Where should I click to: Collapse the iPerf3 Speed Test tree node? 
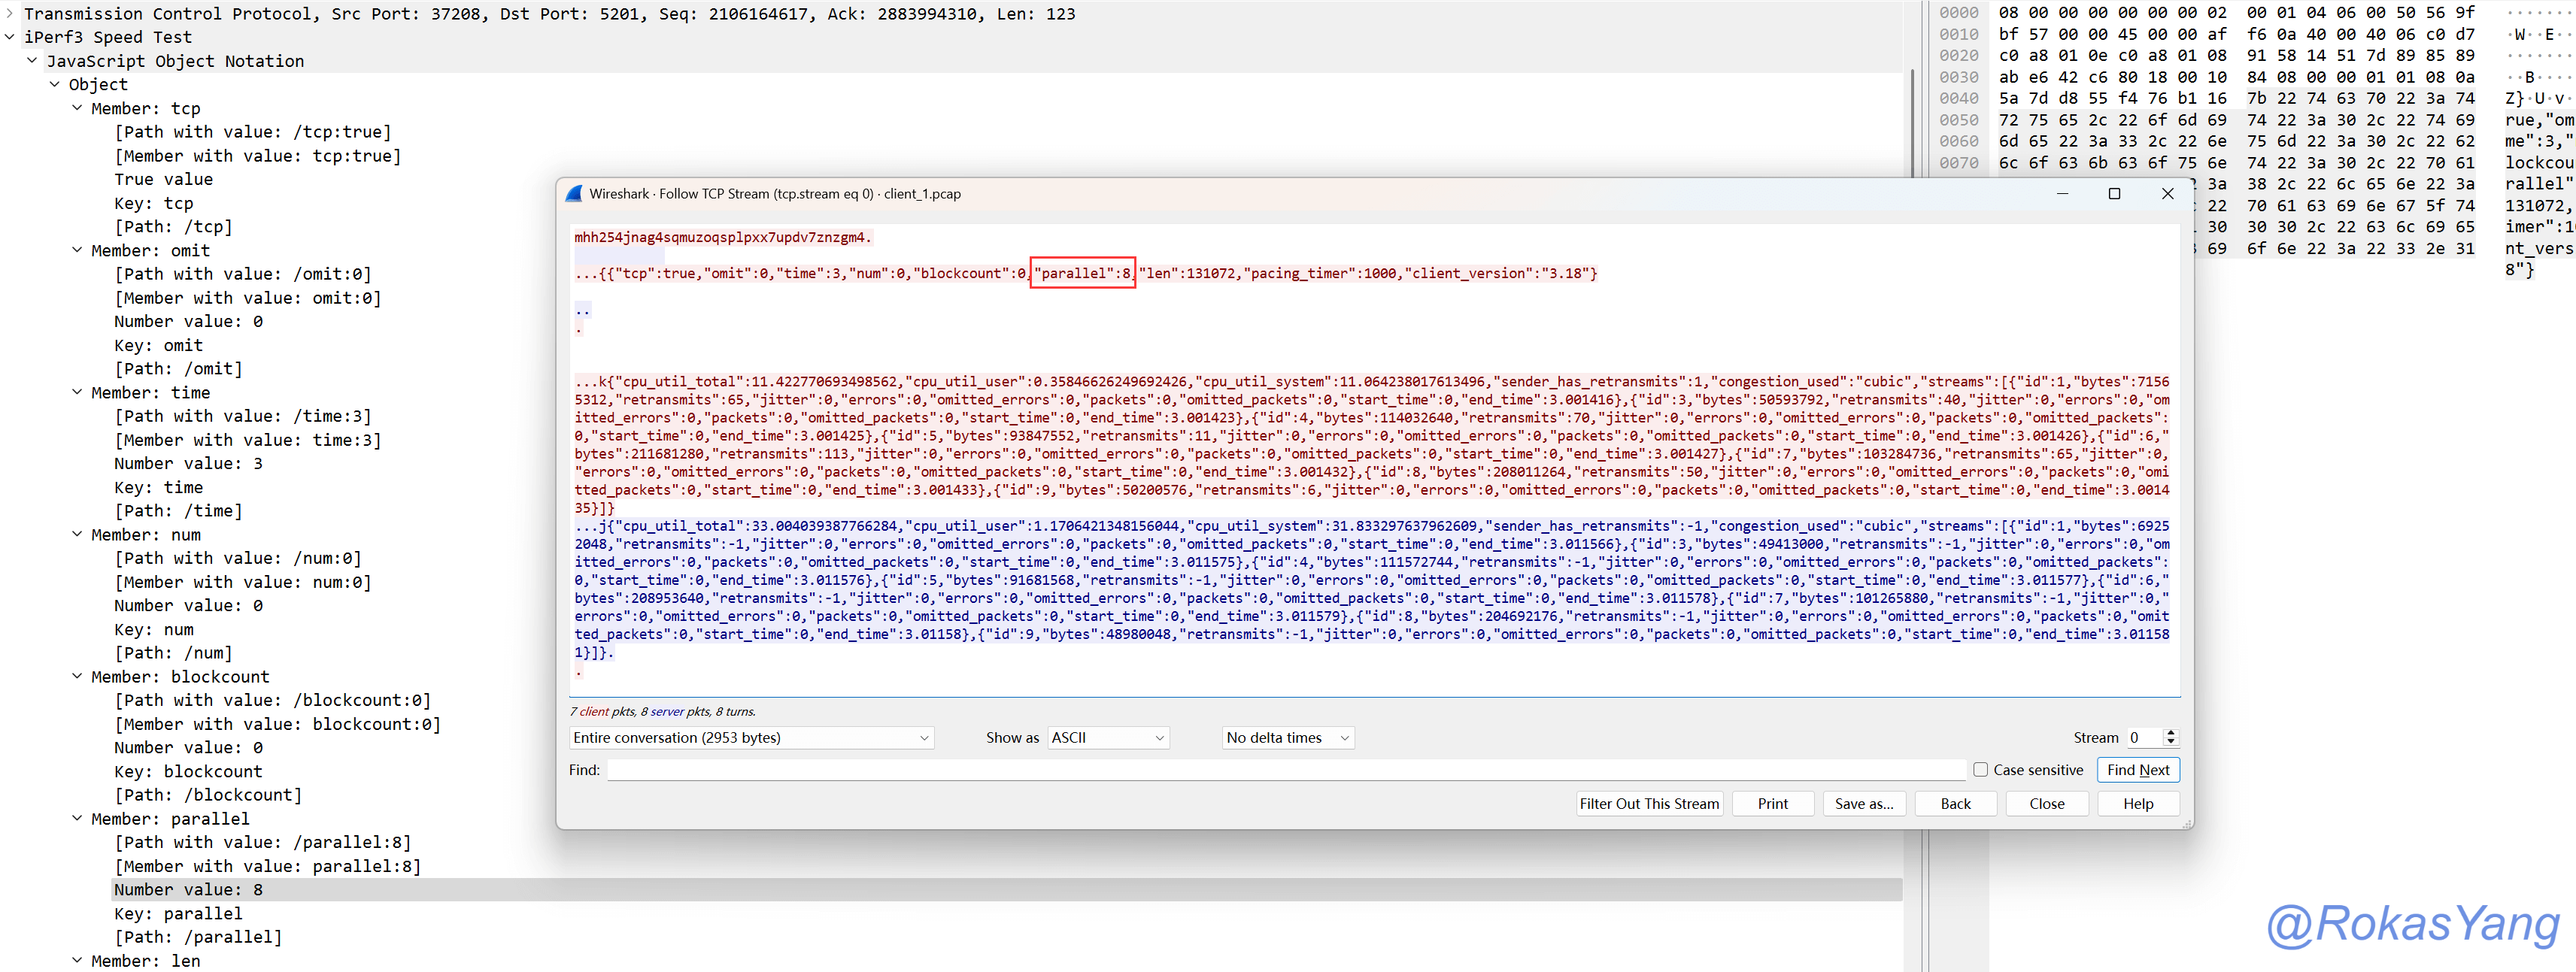[x=10, y=37]
